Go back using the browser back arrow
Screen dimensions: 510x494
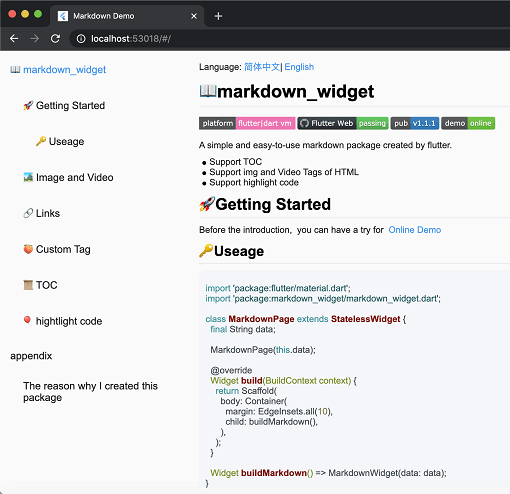click(14, 39)
